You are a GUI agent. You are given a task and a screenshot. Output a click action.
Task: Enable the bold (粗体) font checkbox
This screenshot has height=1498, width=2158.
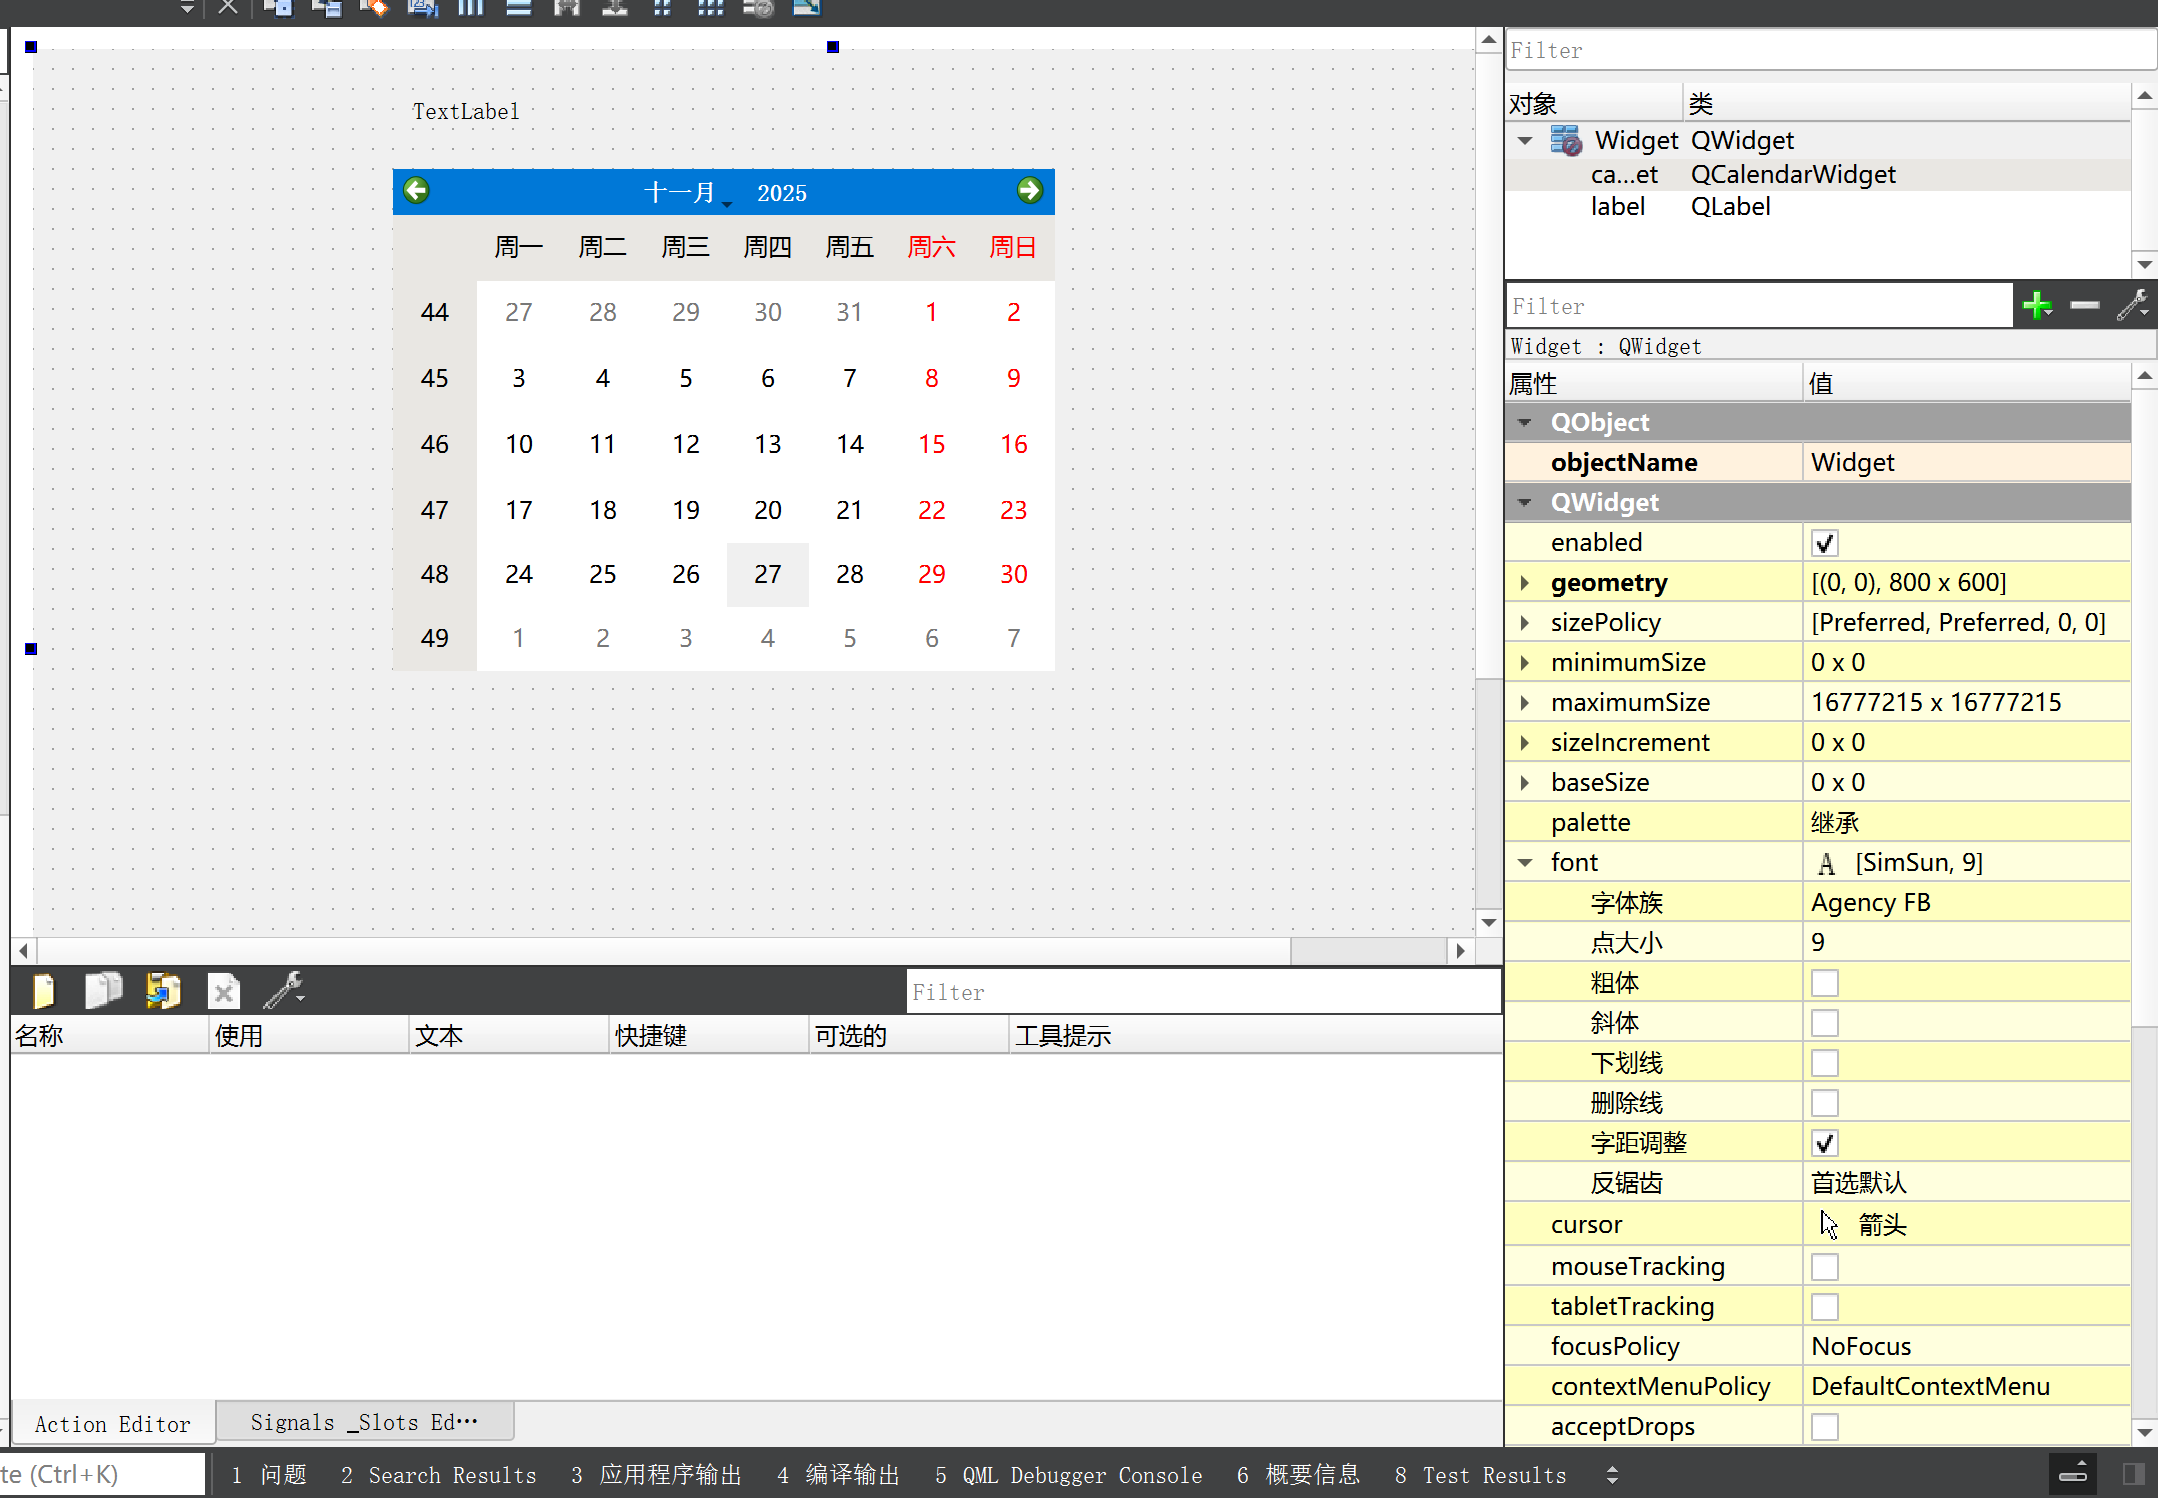(1824, 983)
